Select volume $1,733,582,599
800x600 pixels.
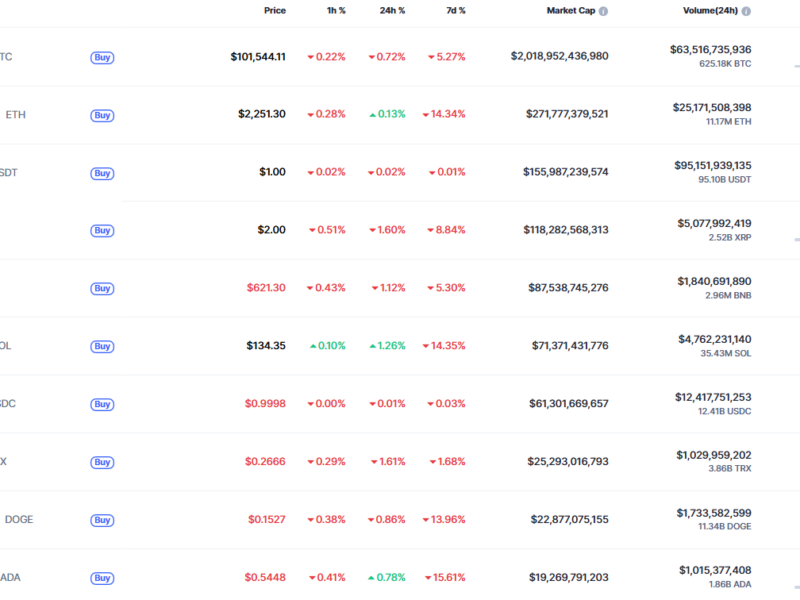click(714, 513)
